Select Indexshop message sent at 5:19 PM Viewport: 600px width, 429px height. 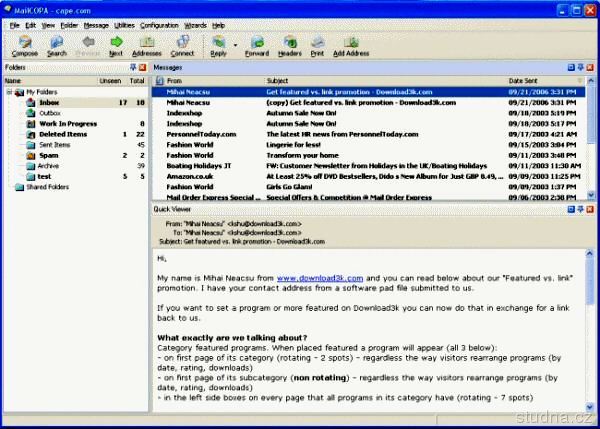pos(369,113)
